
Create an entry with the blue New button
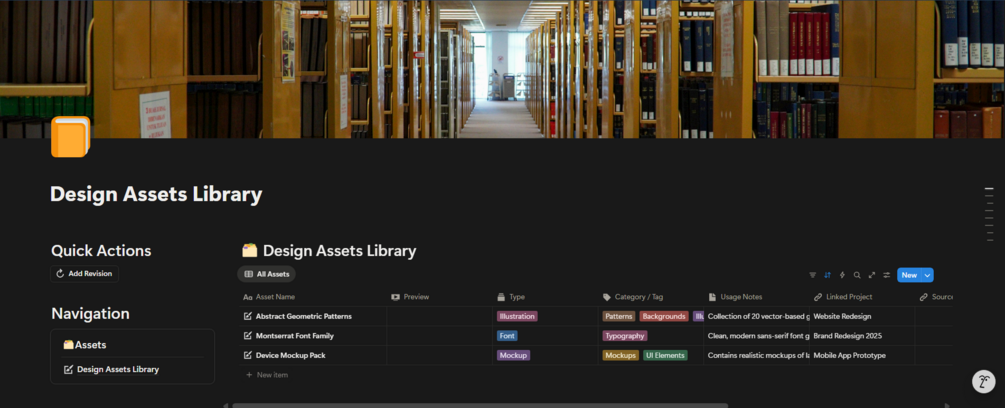(x=909, y=275)
